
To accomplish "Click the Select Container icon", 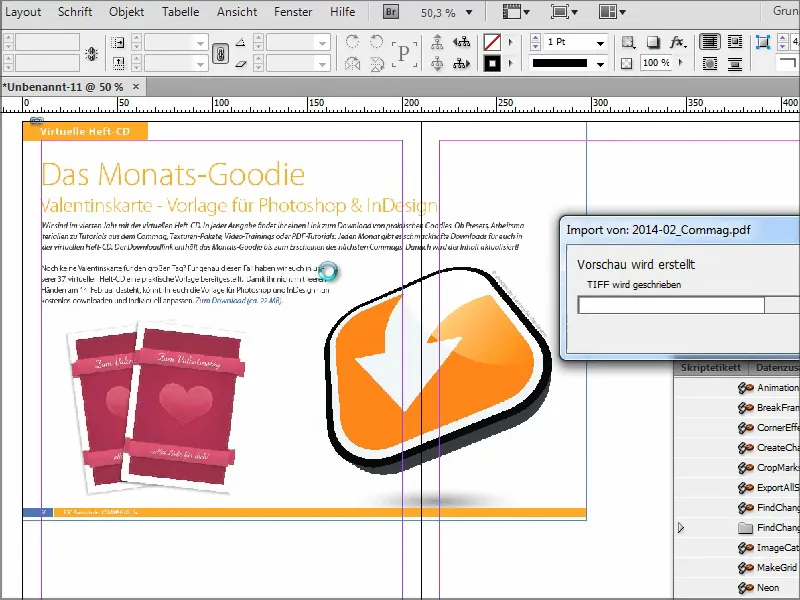I will [437, 42].
